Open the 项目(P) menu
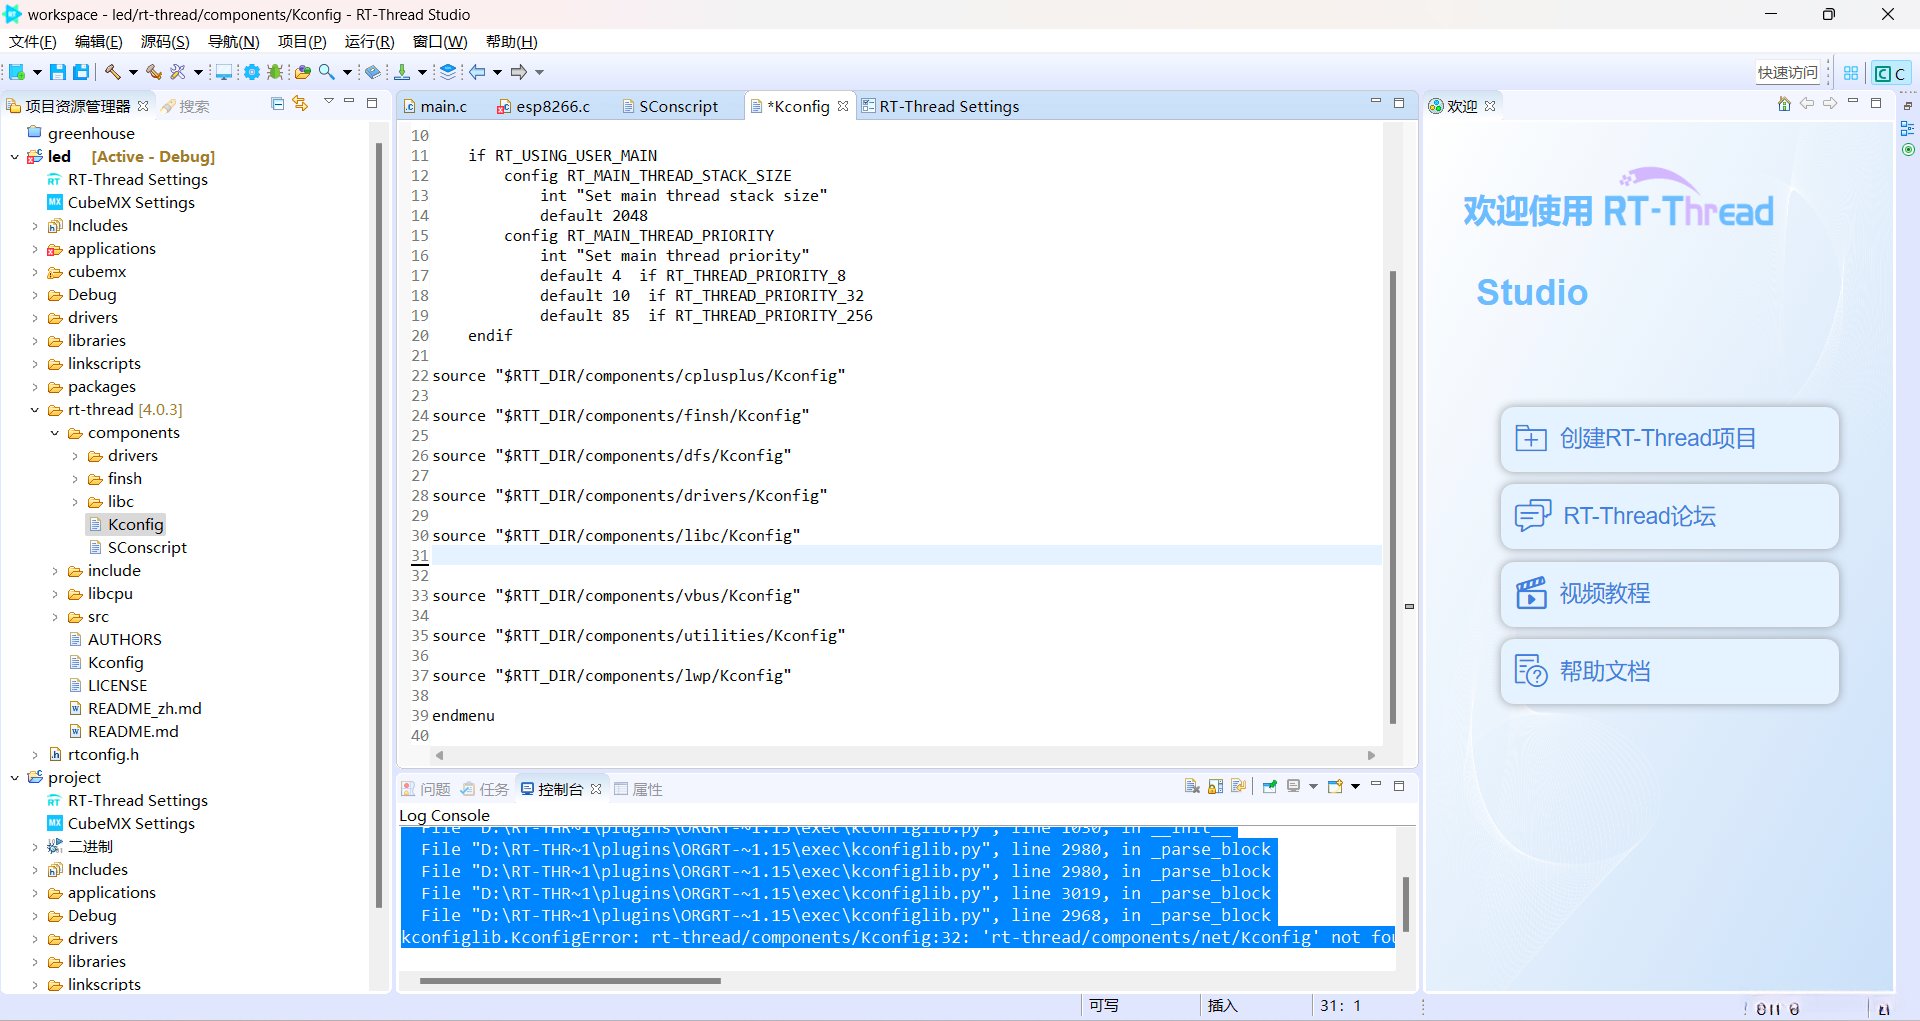Image resolution: width=1920 pixels, height=1021 pixels. point(302,42)
